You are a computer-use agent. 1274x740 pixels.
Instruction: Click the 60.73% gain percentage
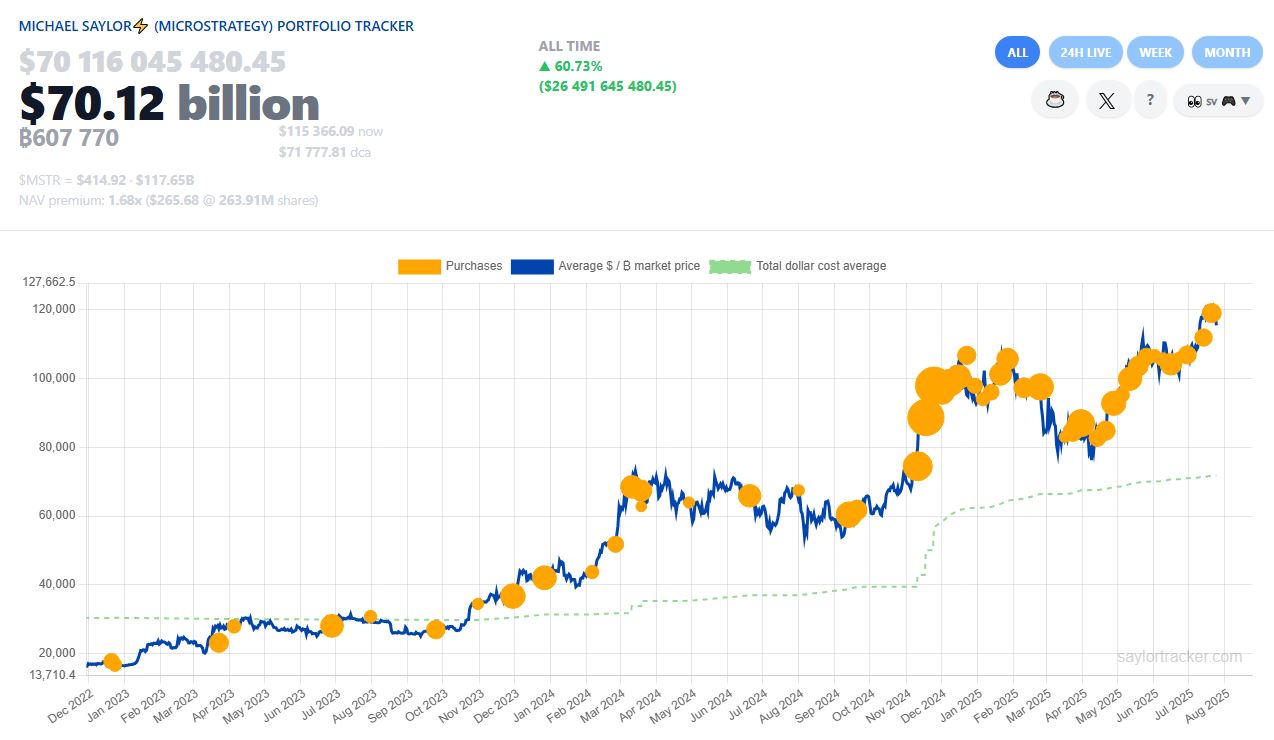[x=570, y=66]
